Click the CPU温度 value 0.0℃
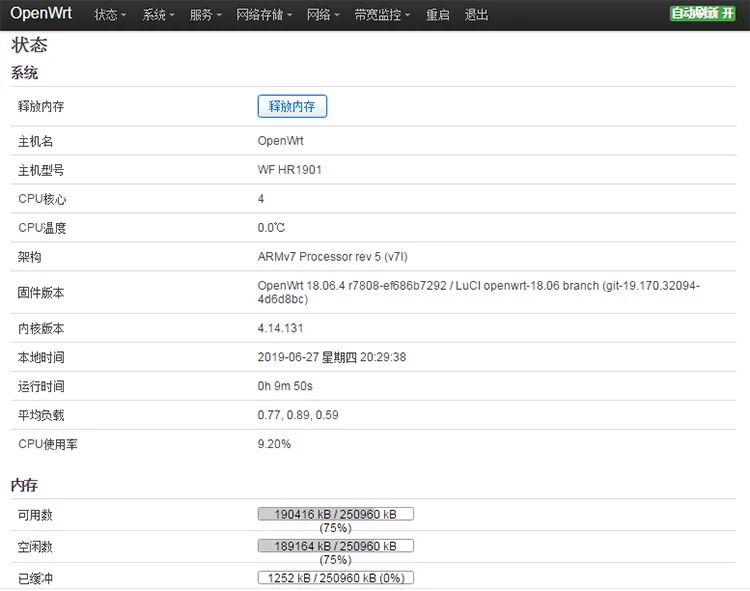The image size is (750, 591). pyautogui.click(x=271, y=228)
